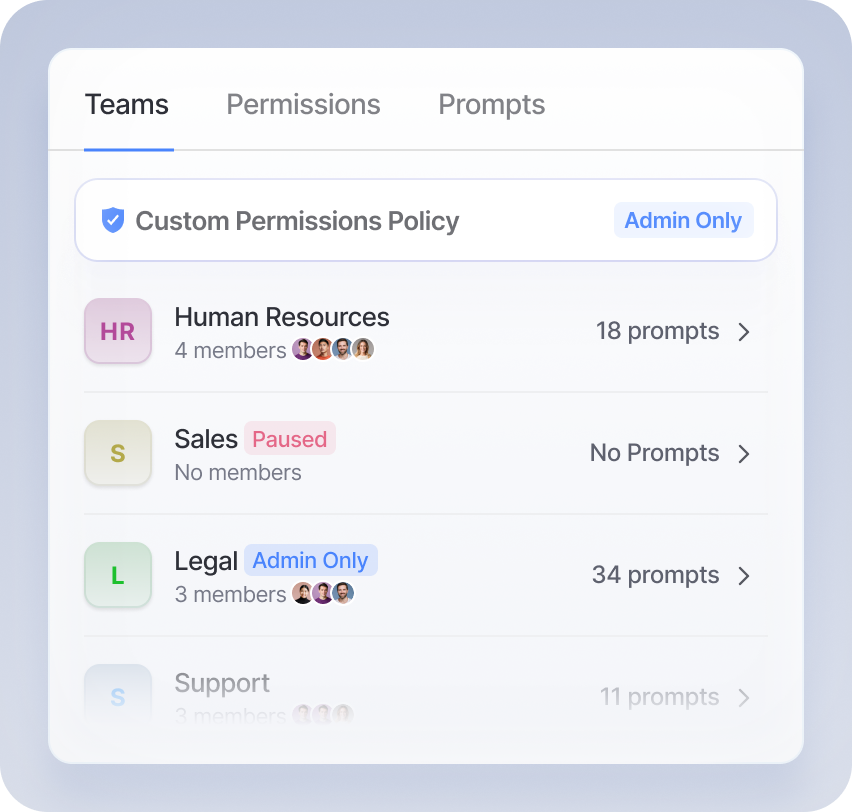Click the Legal team L avatar icon
The width and height of the screenshot is (852, 812).
(x=118, y=575)
